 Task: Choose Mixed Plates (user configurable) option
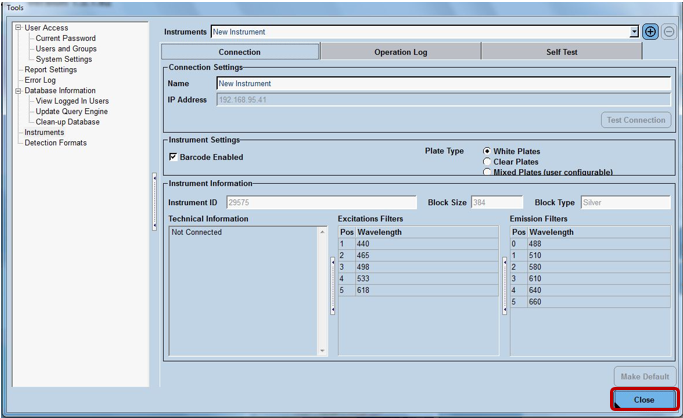tap(487, 172)
